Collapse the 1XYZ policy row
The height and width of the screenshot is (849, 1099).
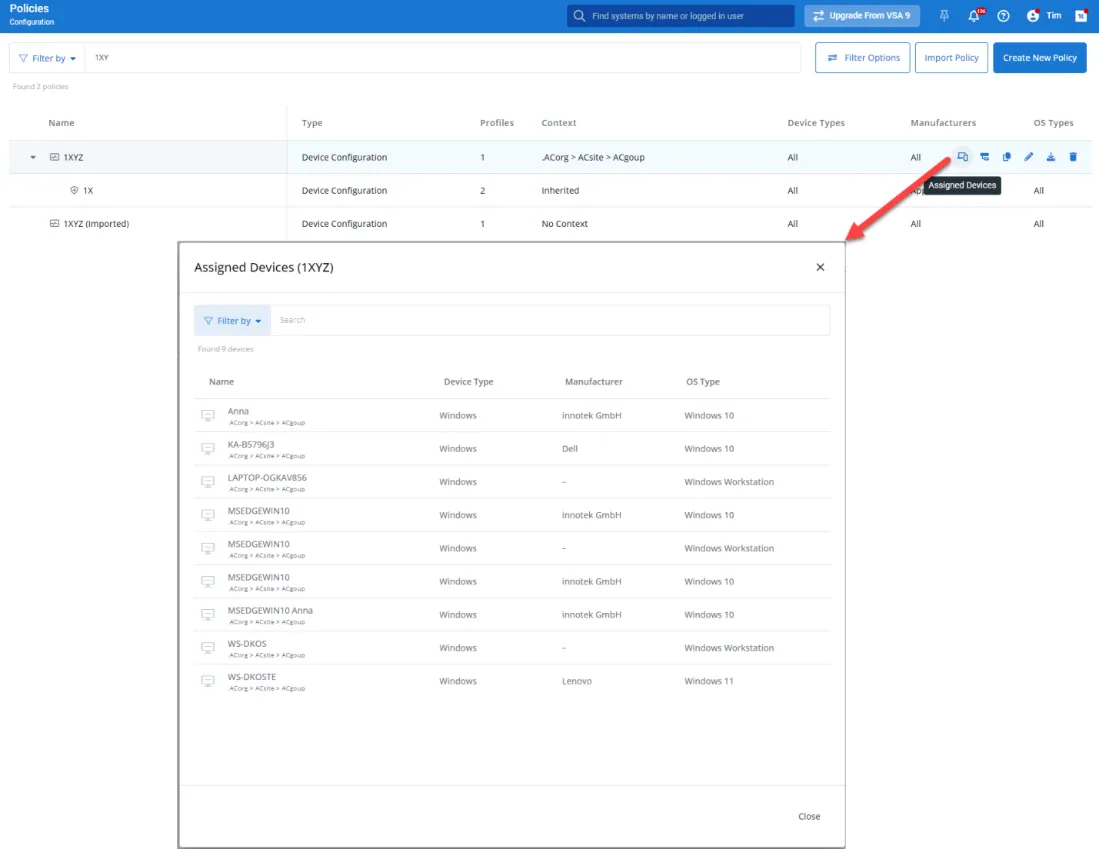coord(33,158)
